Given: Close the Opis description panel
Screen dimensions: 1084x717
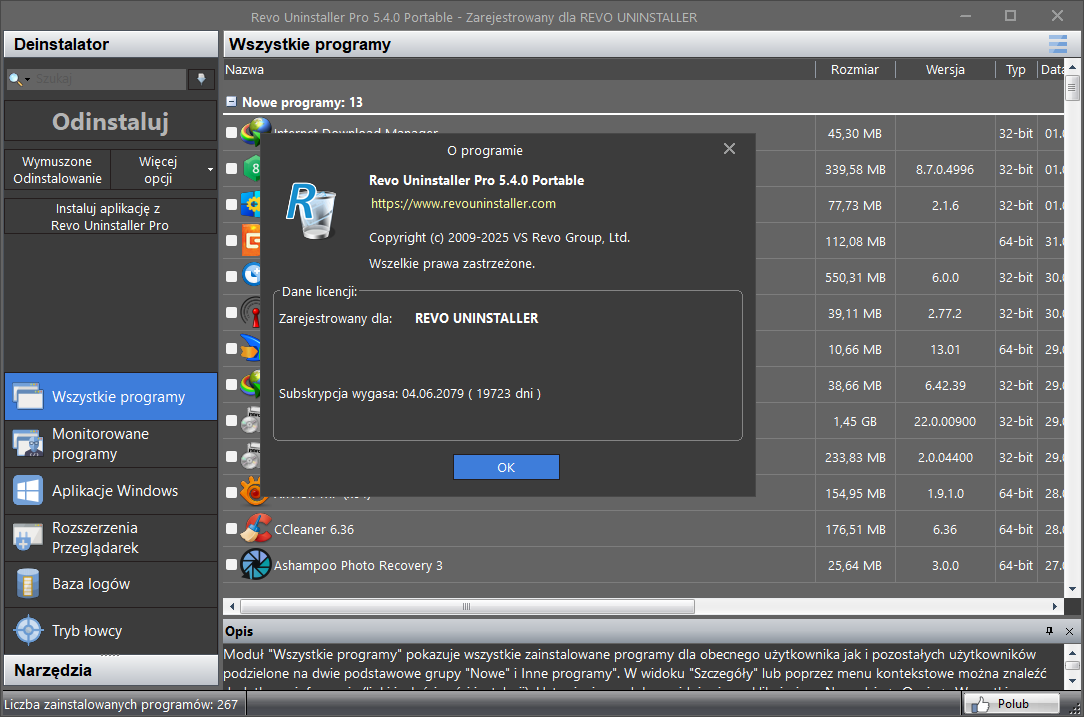Looking at the screenshot, I should 1069,631.
